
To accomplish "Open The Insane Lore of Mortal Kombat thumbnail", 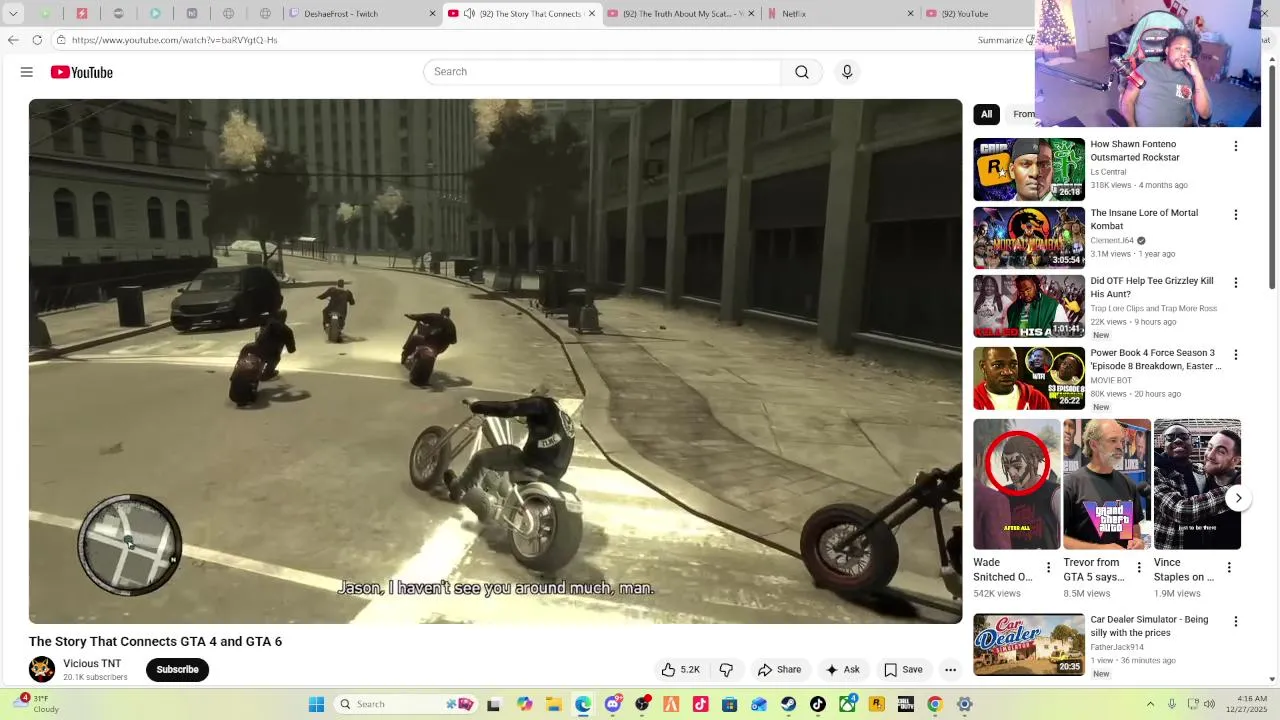I will [1029, 238].
